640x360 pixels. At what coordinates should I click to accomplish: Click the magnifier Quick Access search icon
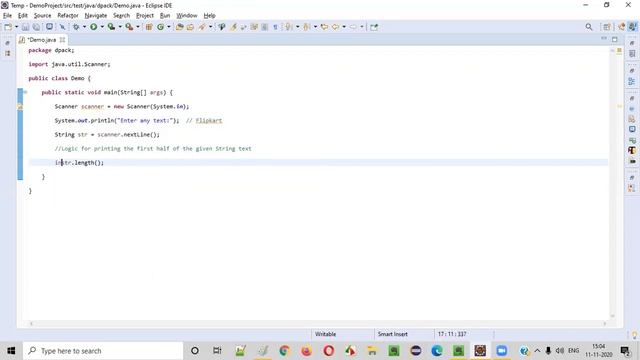coord(589,27)
